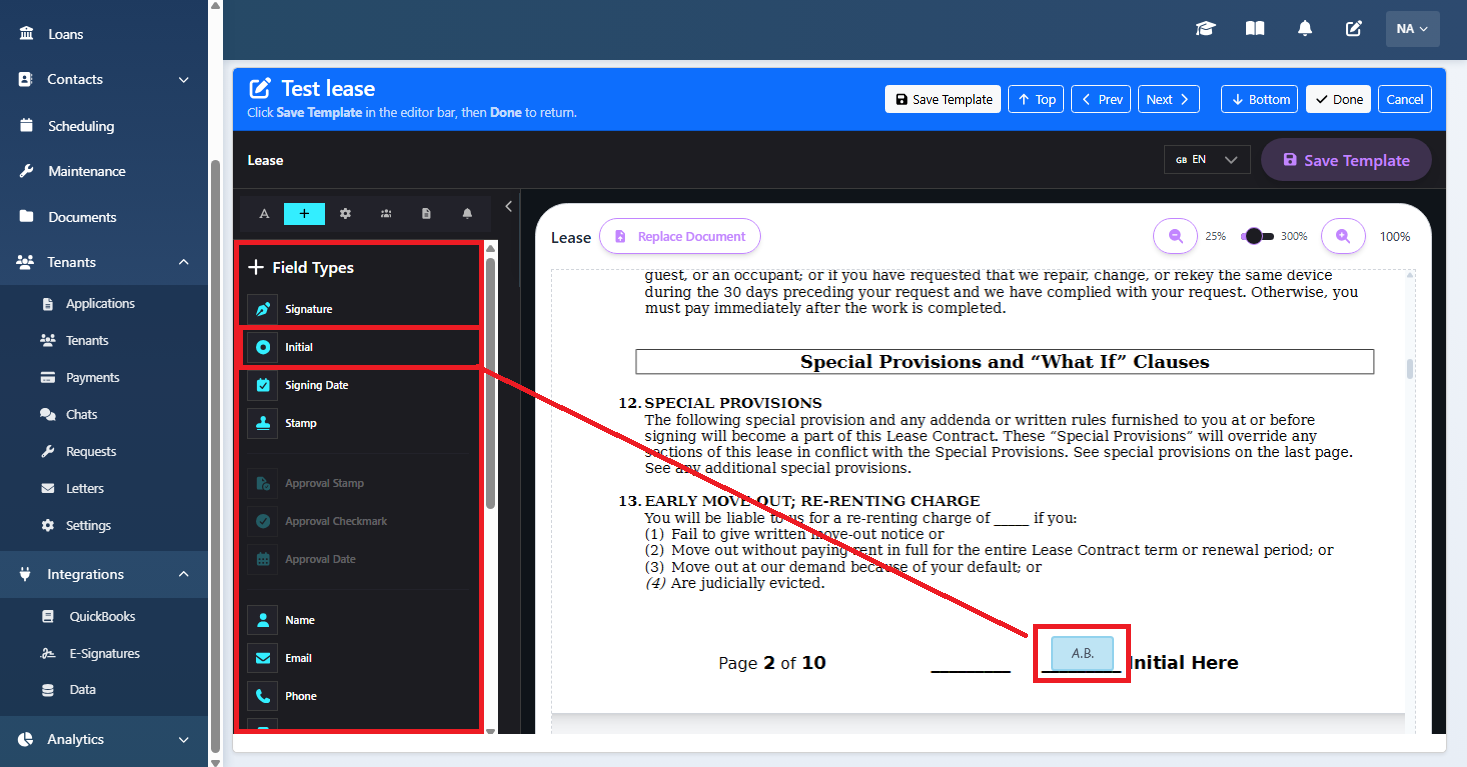Open Documents in the sidebar

pyautogui.click(x=104, y=217)
